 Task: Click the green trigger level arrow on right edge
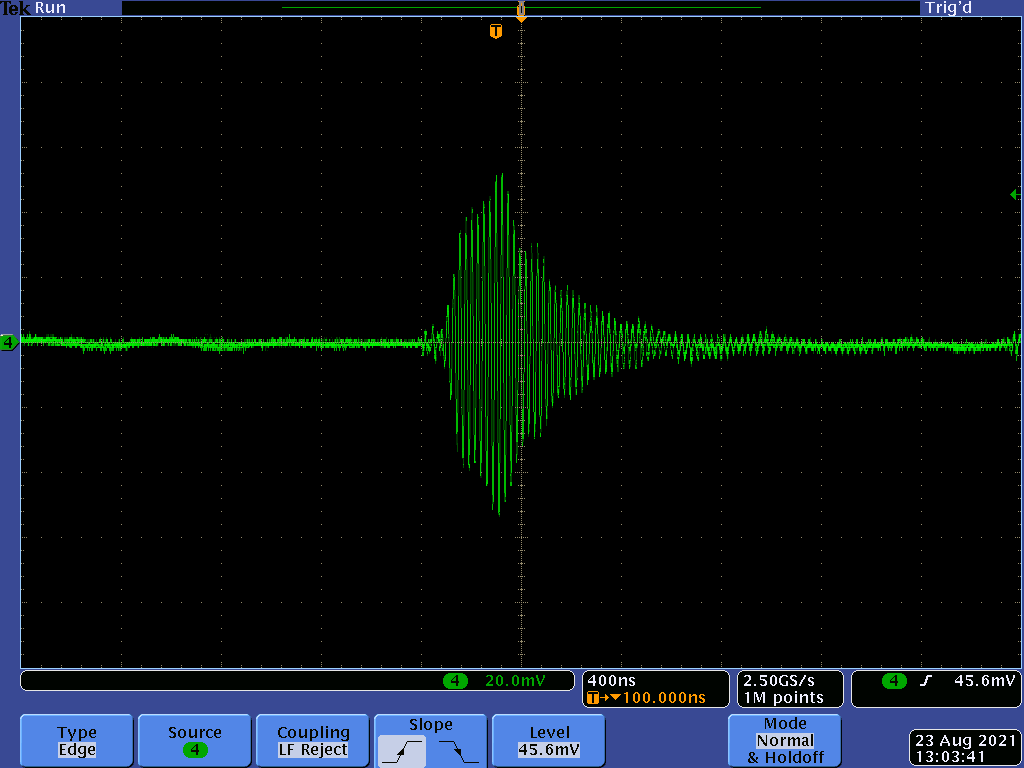point(1015,195)
